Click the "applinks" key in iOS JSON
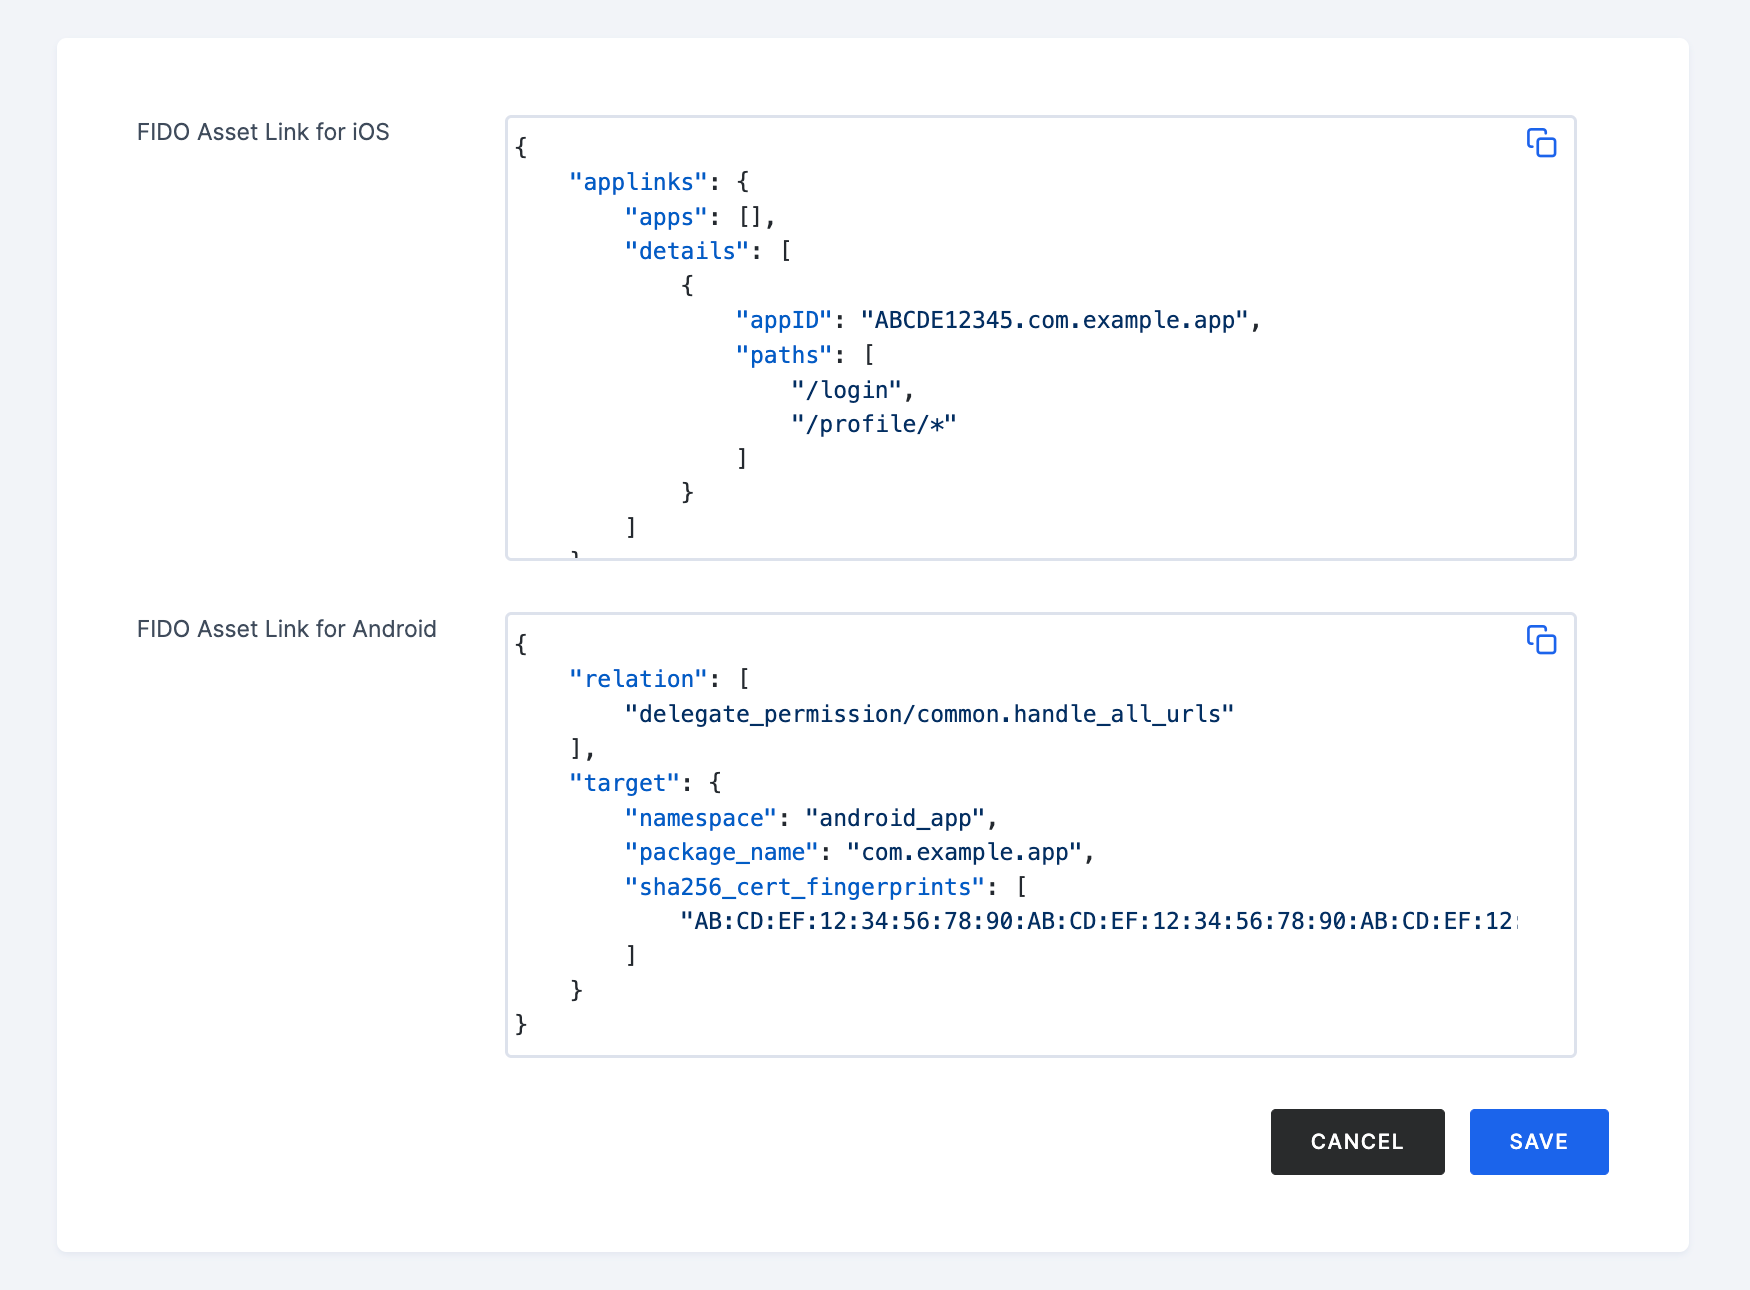Viewport: 1750px width, 1290px height. pos(638,182)
